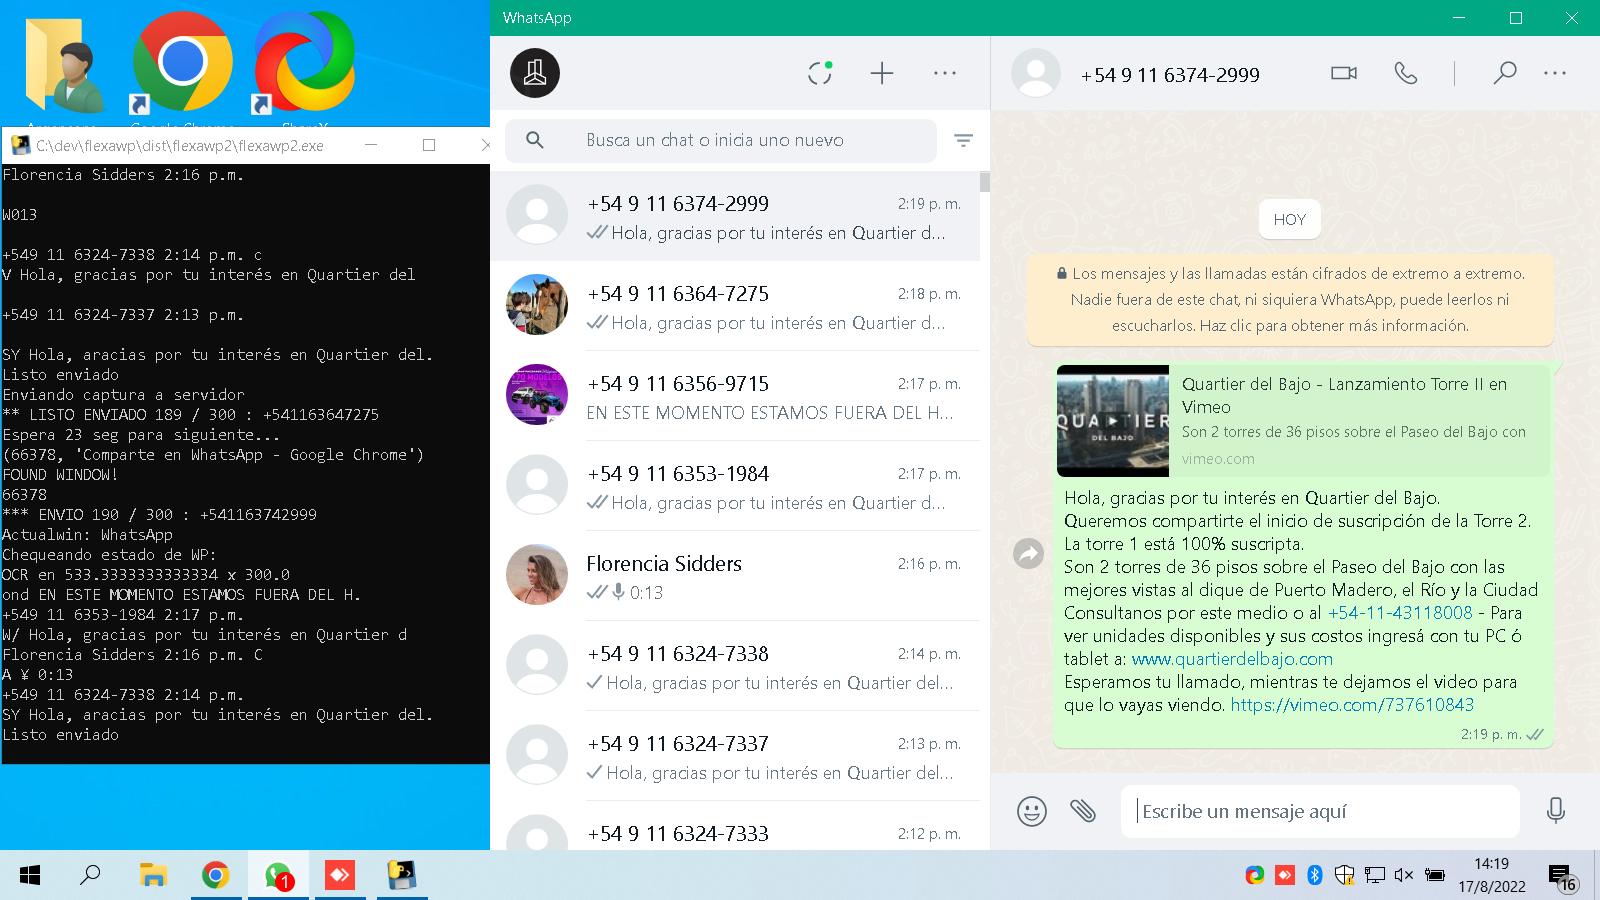Open the Windows Start menu

[30, 876]
